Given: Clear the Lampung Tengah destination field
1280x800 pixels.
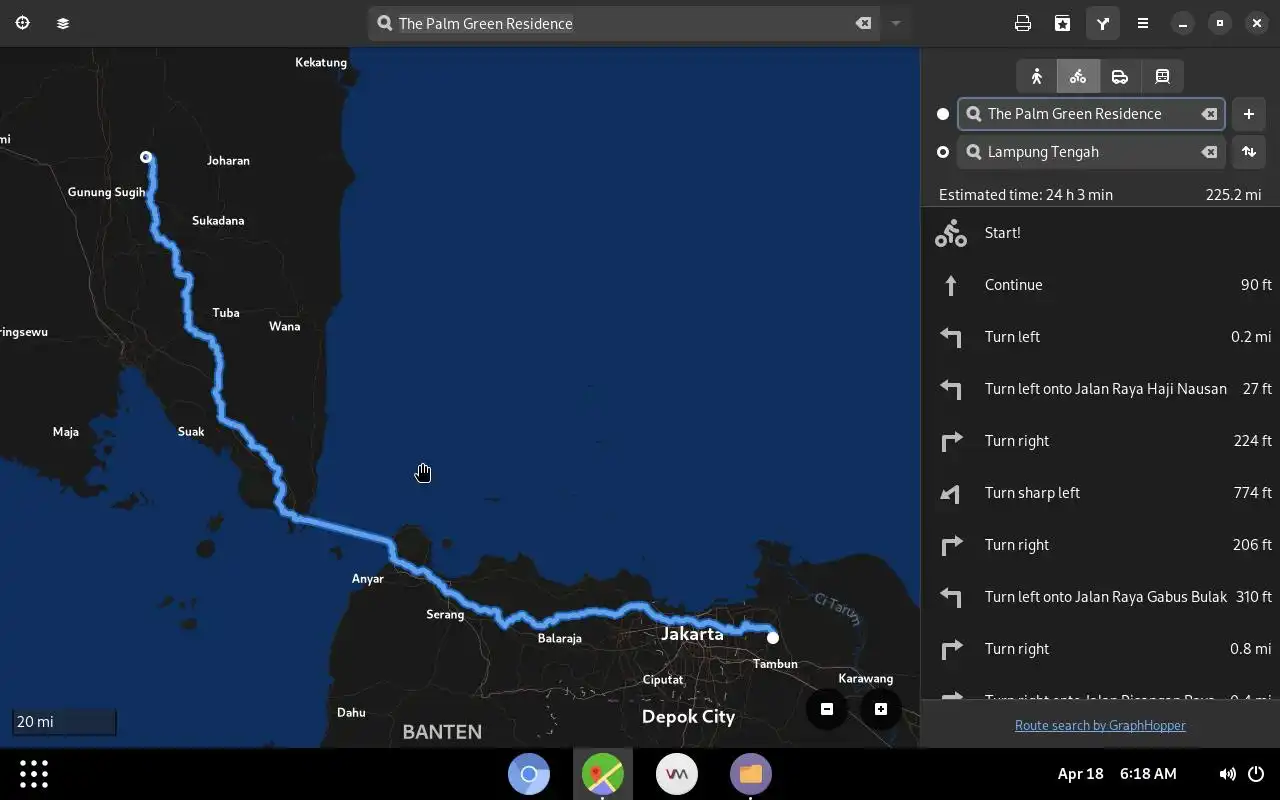Looking at the screenshot, I should point(1209,152).
